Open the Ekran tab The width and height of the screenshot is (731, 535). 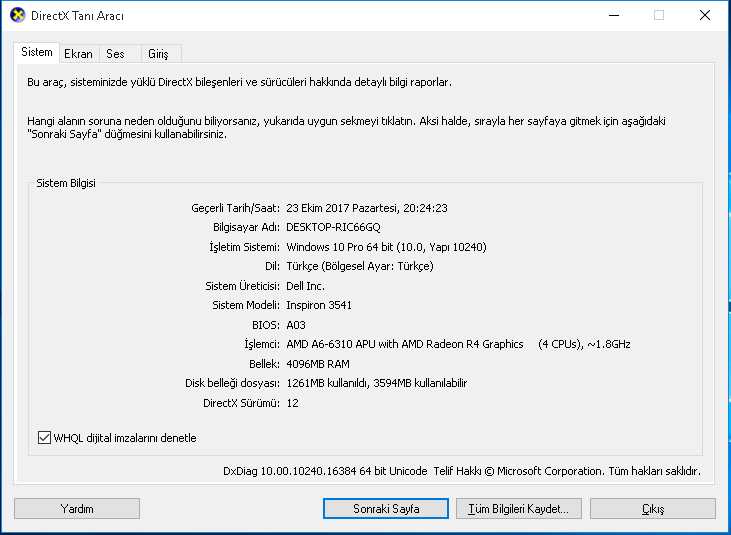[x=78, y=54]
